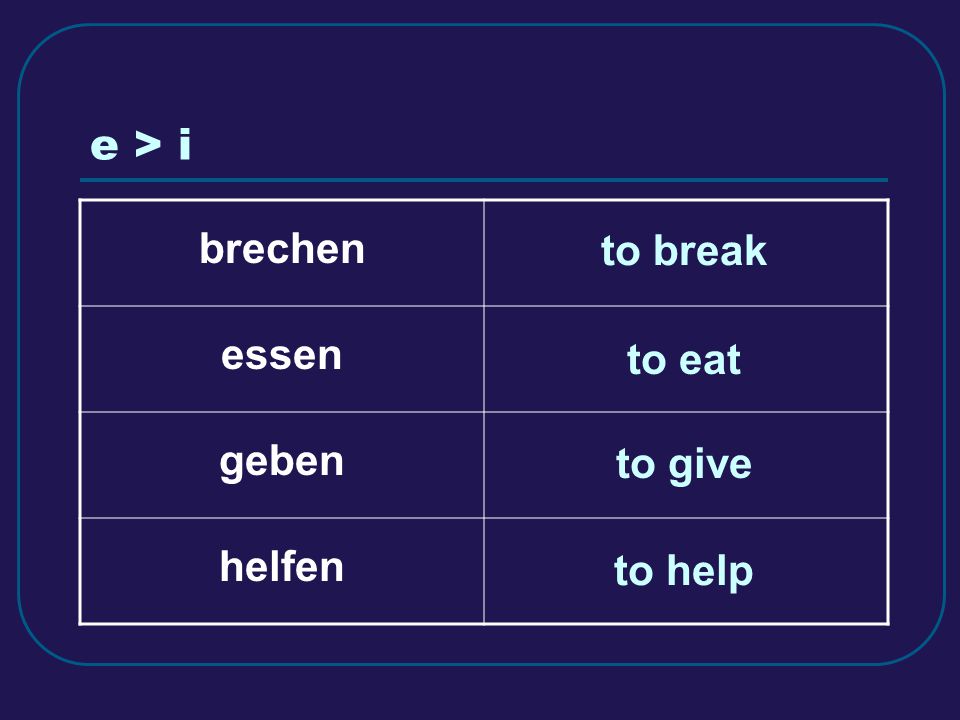Click the 'to give' translation cell

pyautogui.click(x=686, y=465)
